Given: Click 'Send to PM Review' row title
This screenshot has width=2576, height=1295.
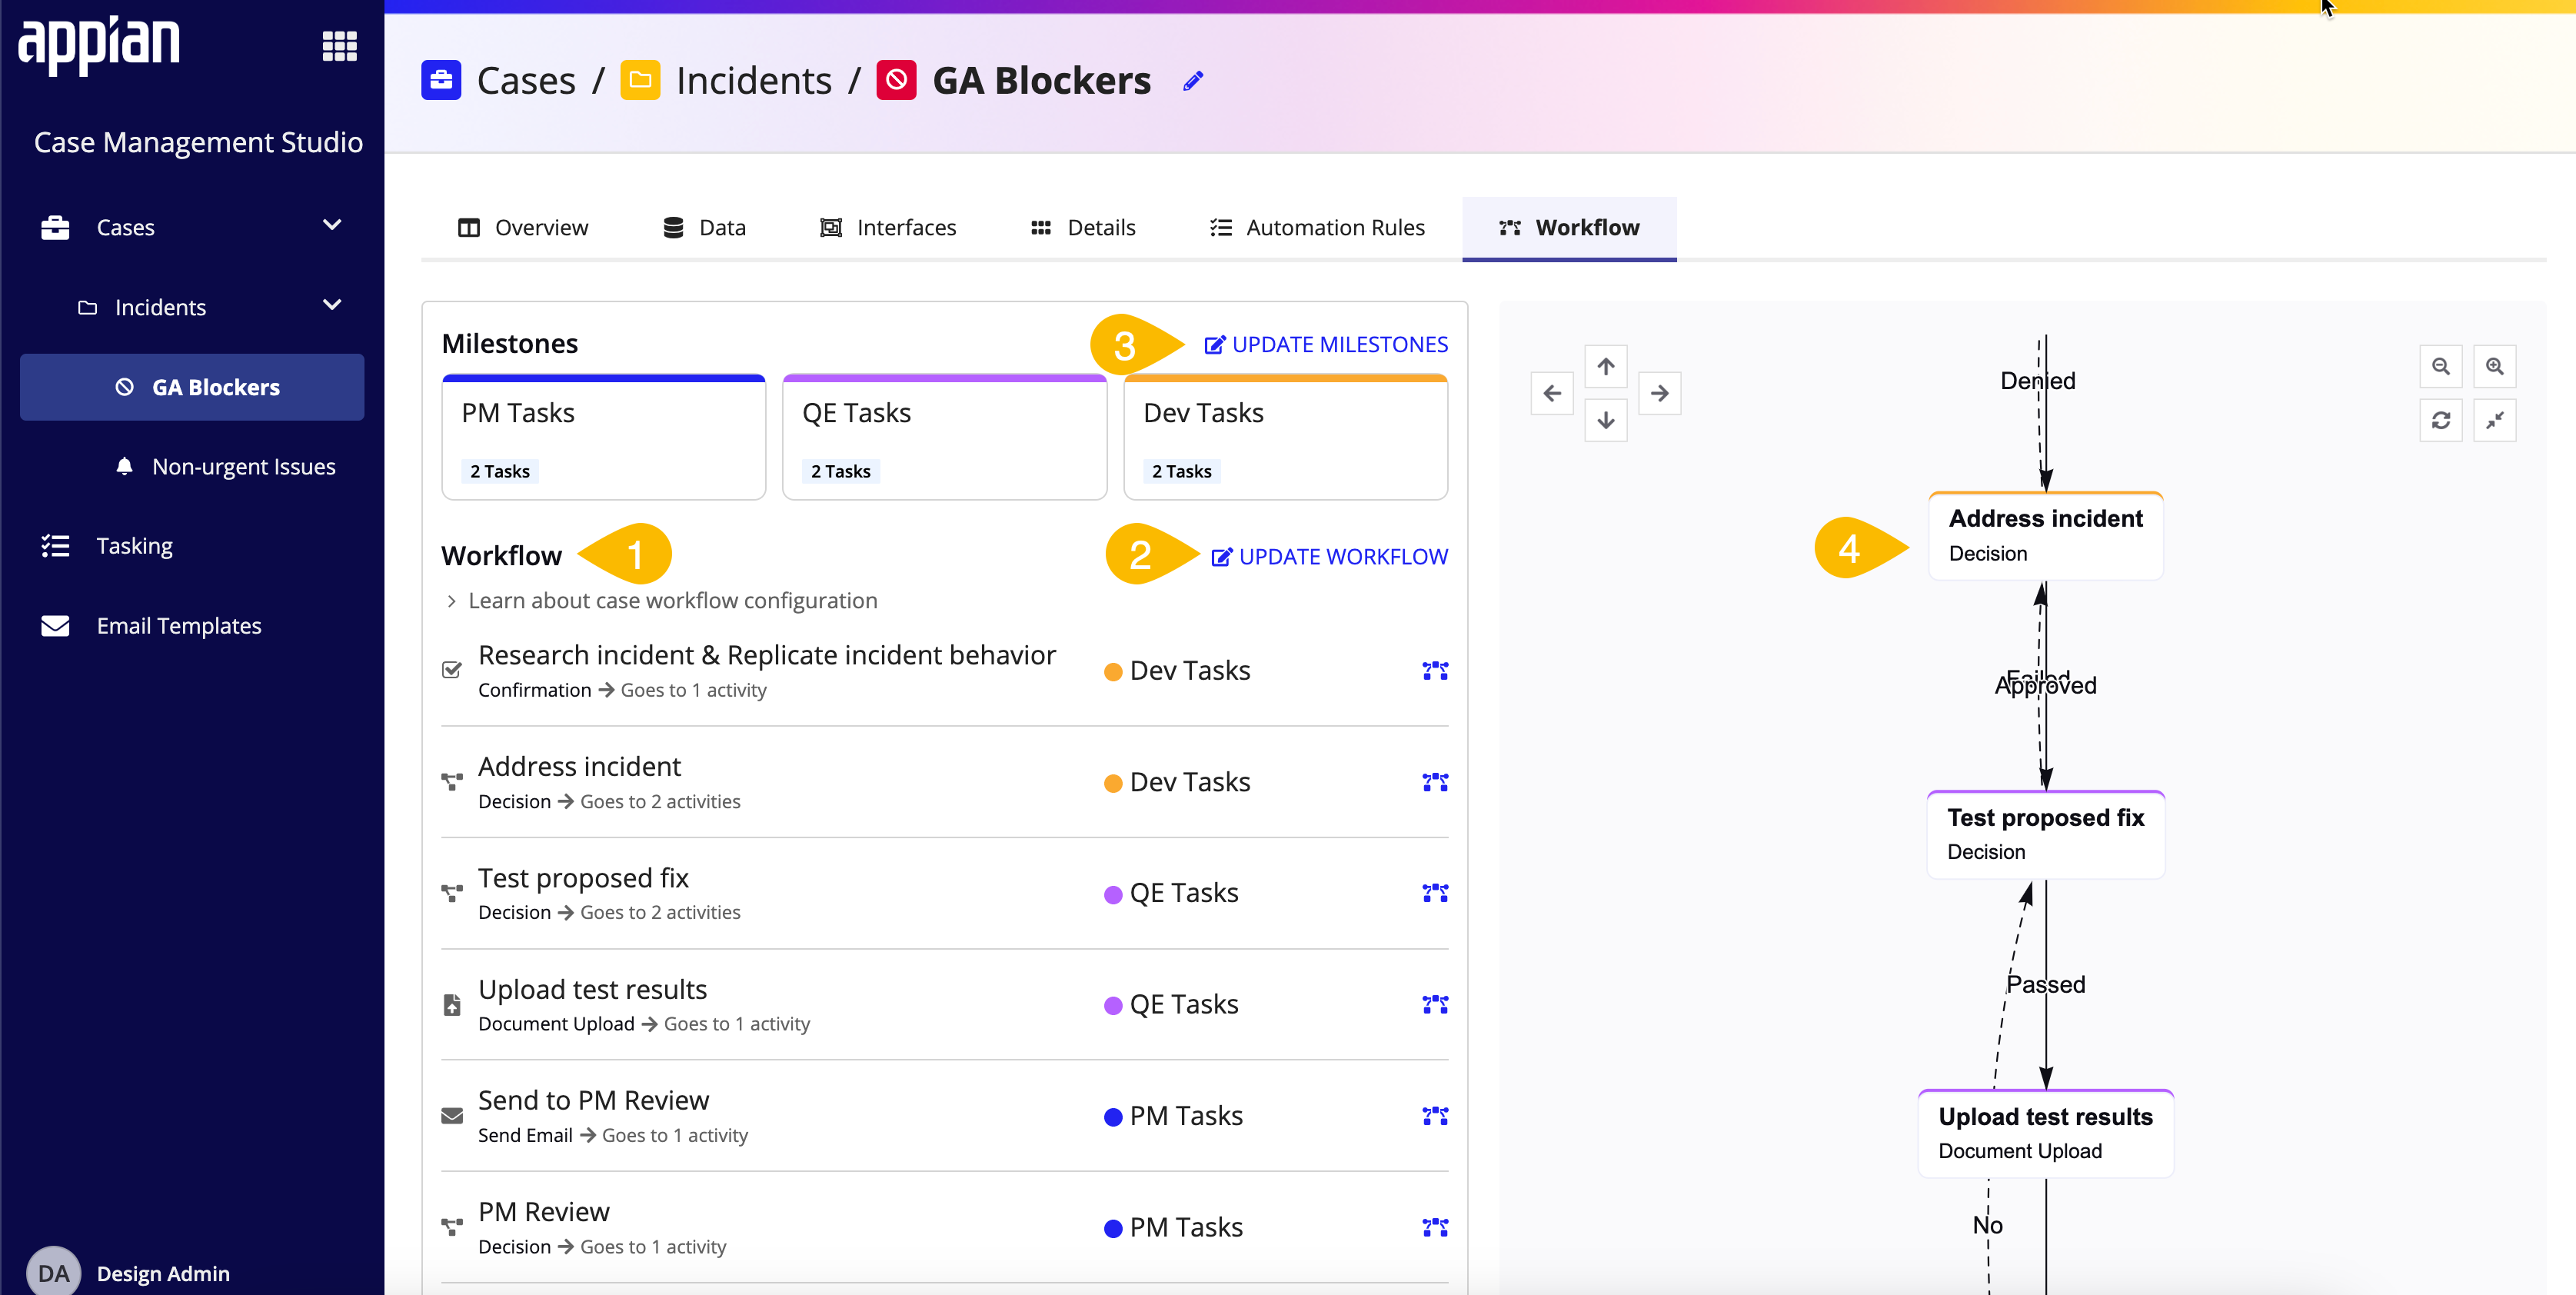Looking at the screenshot, I should tap(593, 1101).
